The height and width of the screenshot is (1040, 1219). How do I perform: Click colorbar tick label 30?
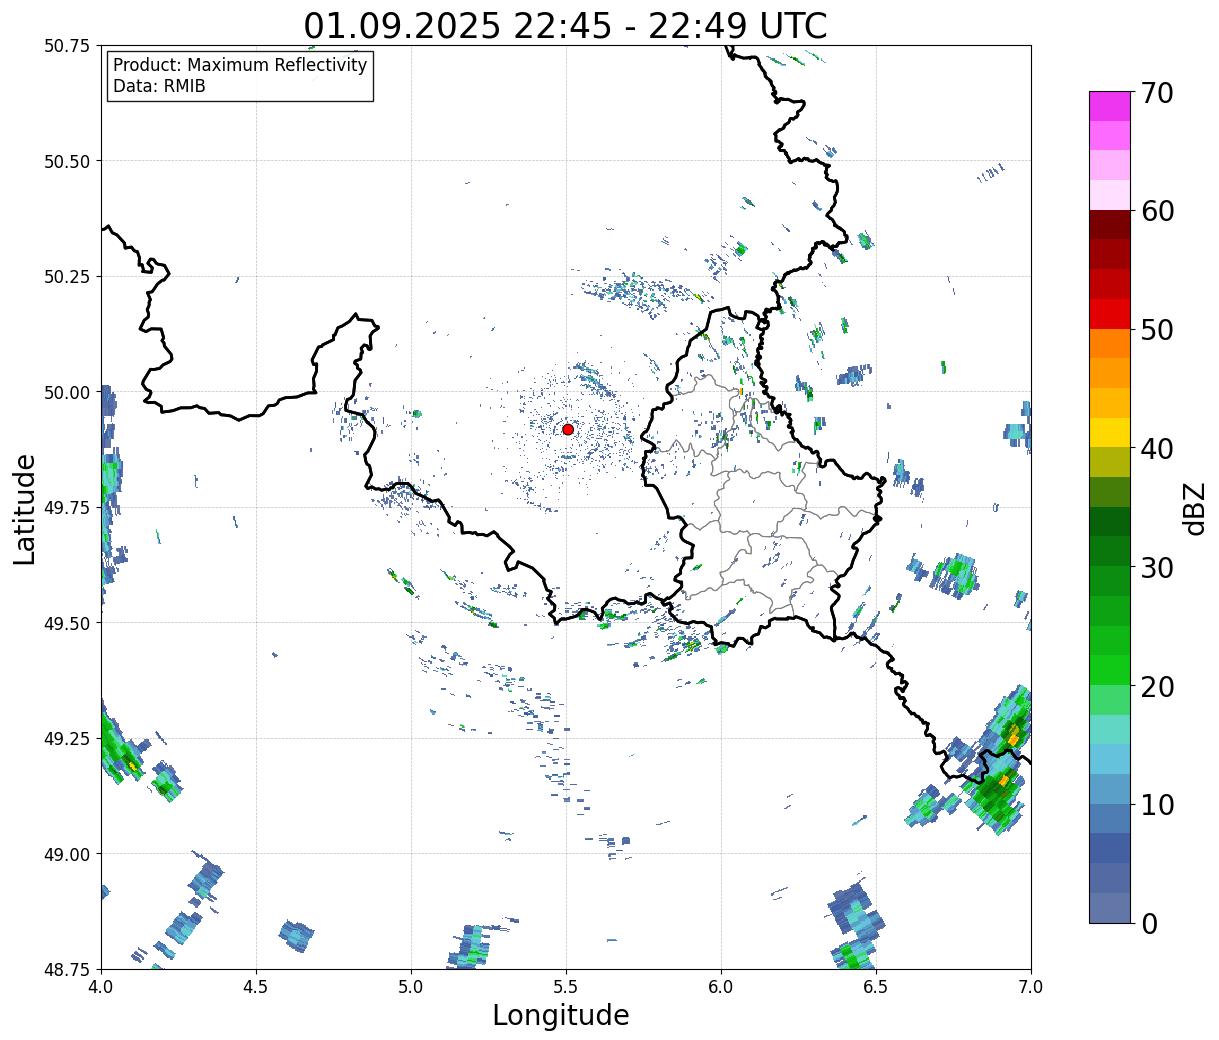(x=1157, y=567)
